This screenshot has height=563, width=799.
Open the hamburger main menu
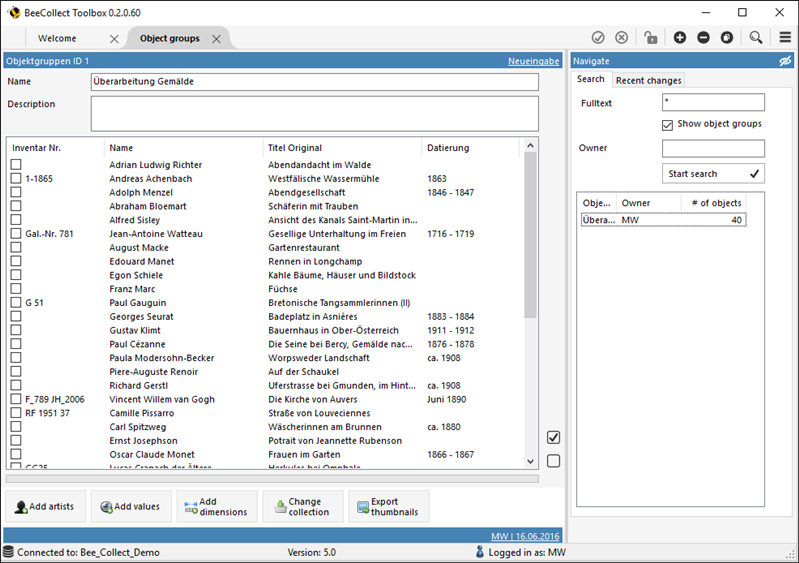[x=785, y=37]
